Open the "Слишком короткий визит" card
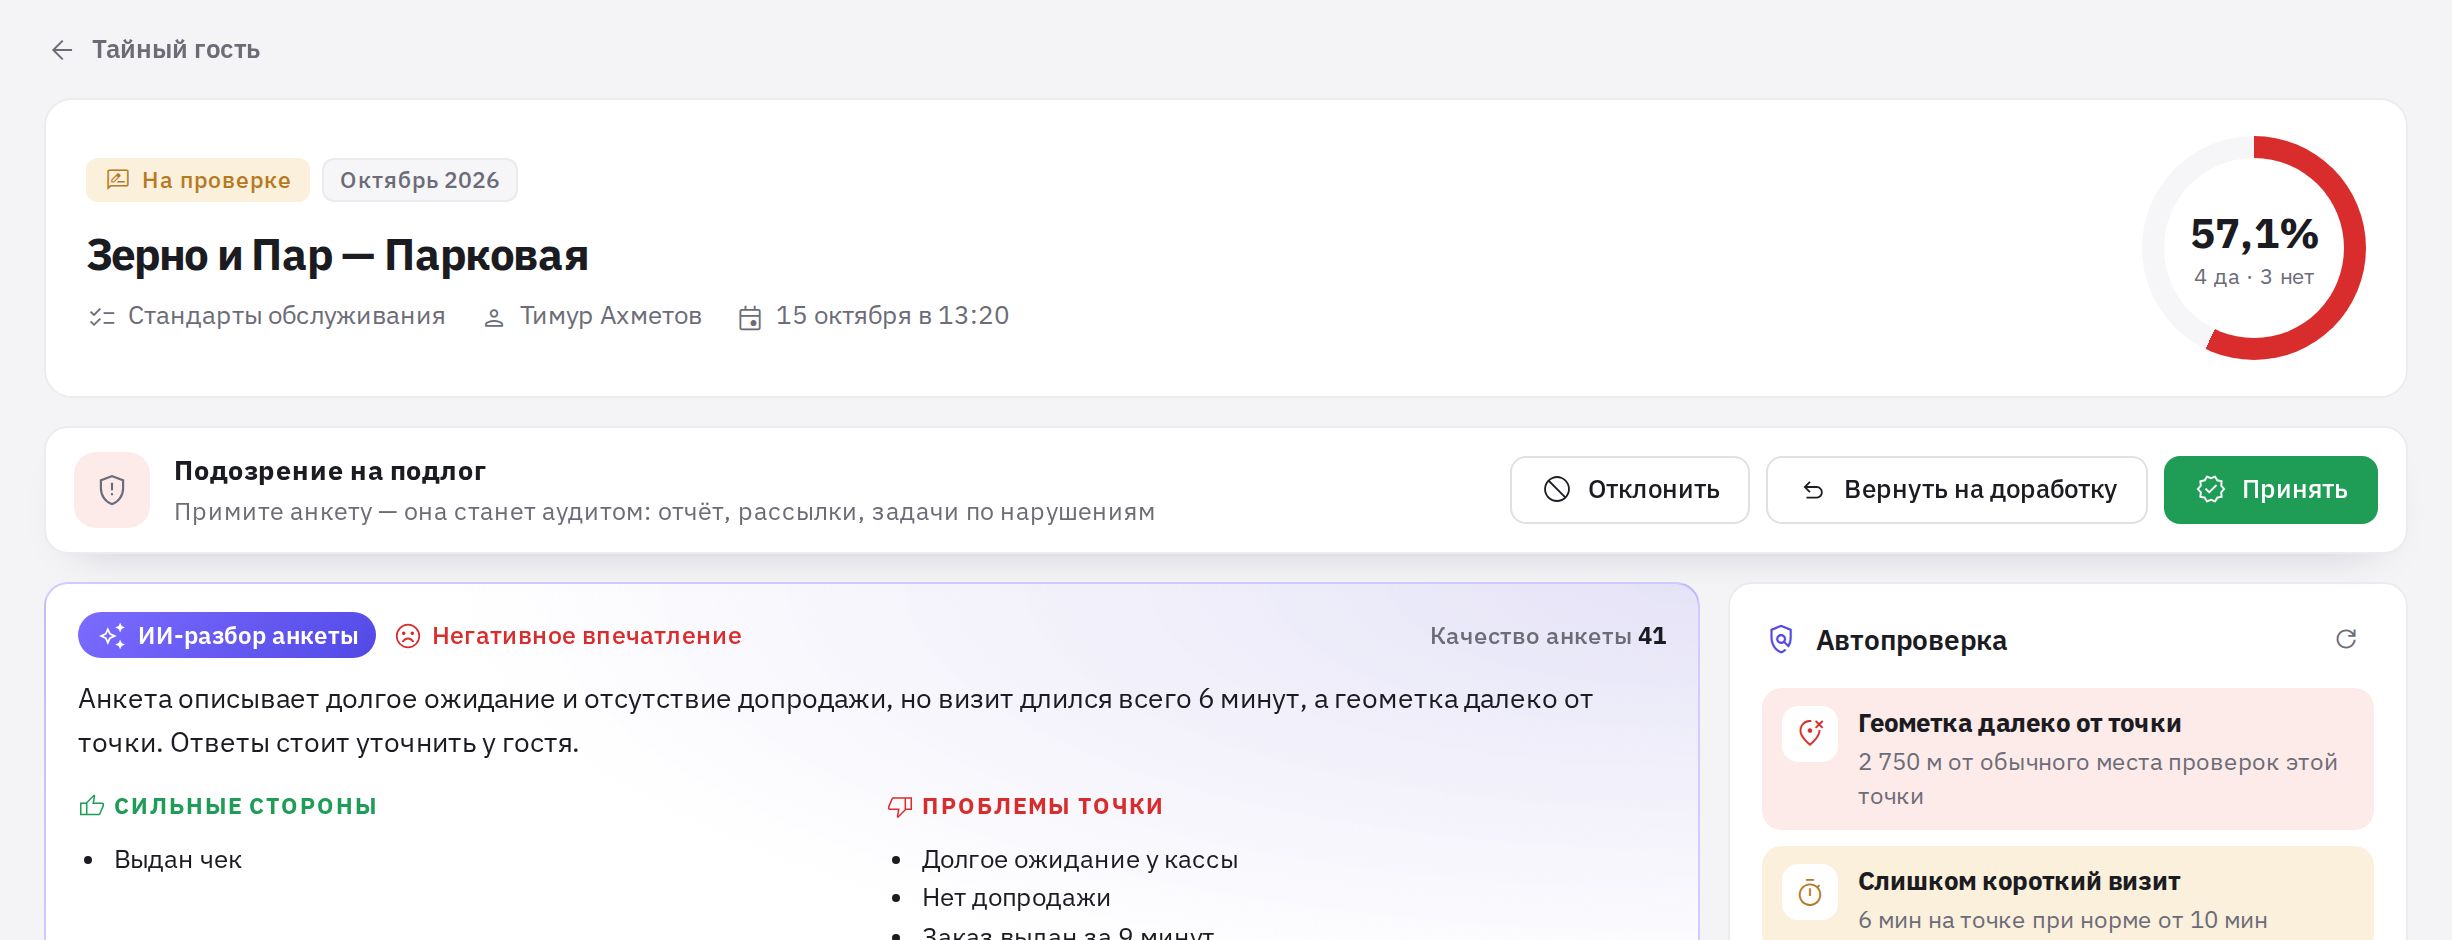The width and height of the screenshot is (2452, 940). [x=2068, y=894]
